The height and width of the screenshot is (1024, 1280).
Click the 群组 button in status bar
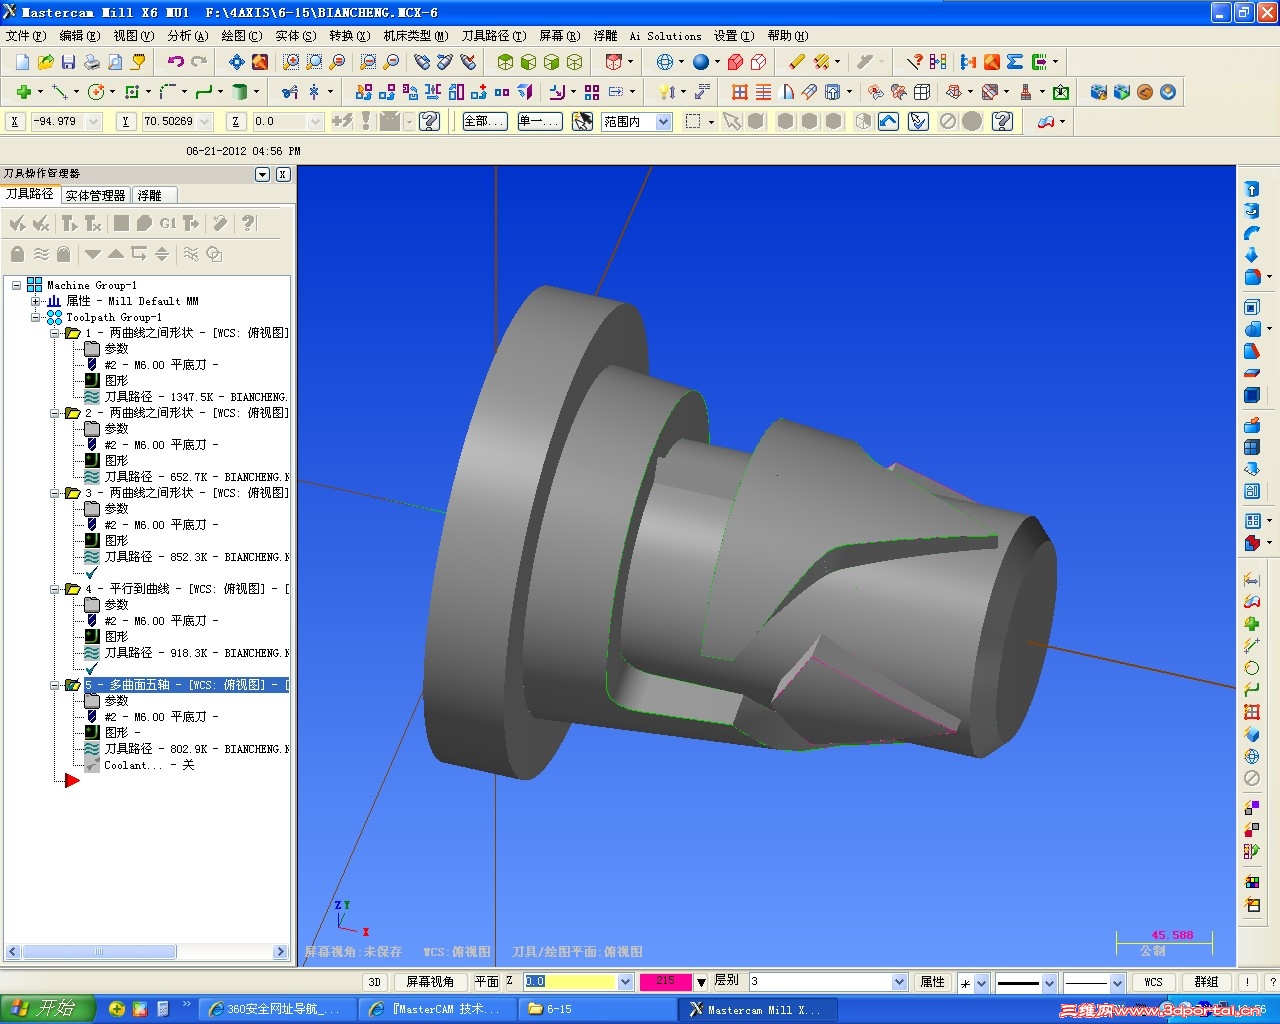pyautogui.click(x=1207, y=982)
